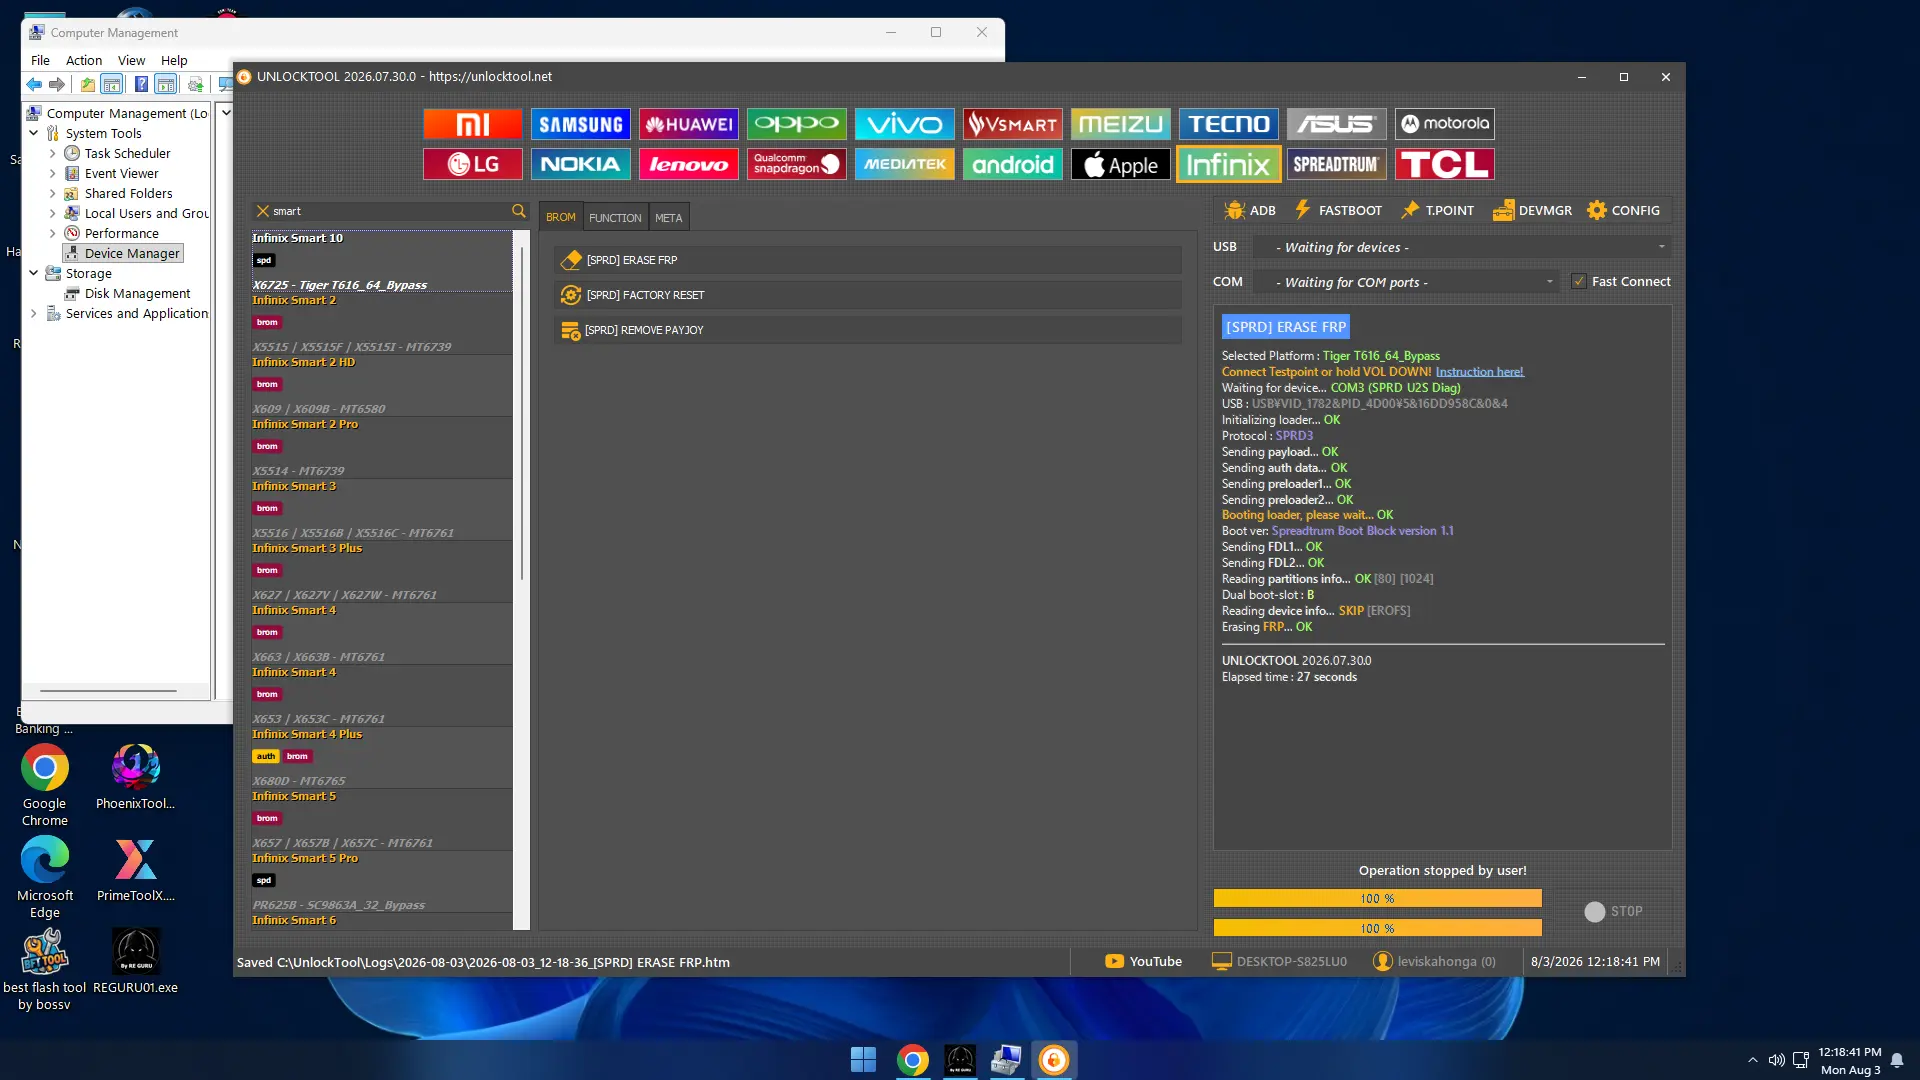Select the OPPO brand logo
1920x1080 pixels.
797,124
